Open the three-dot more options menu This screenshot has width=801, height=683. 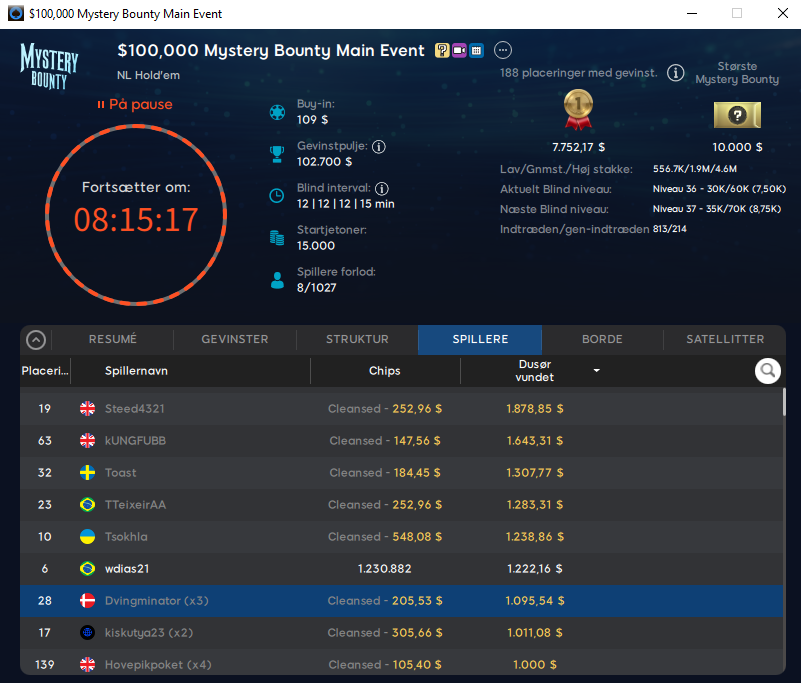503,50
